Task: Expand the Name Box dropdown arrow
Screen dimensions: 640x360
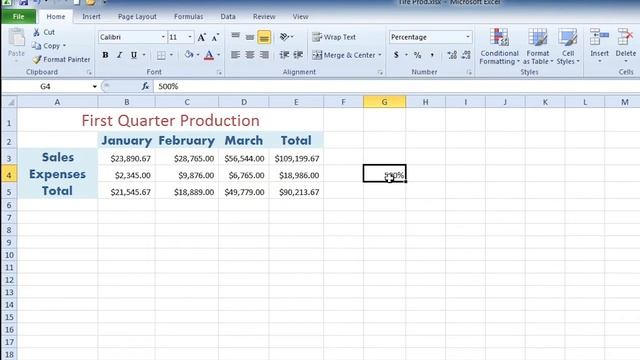Action: [x=95, y=87]
